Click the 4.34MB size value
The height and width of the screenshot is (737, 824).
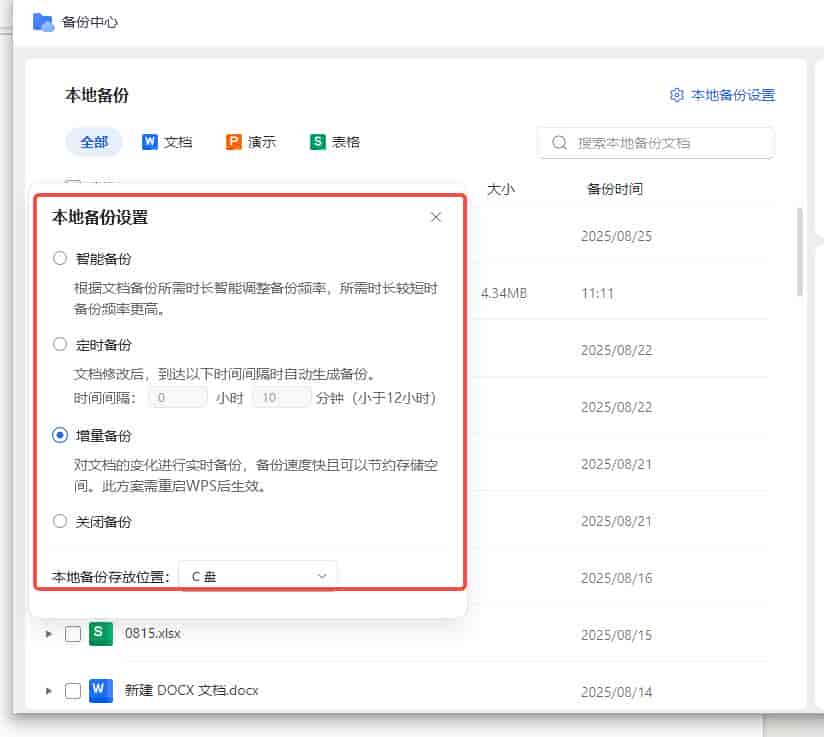pyautogui.click(x=503, y=293)
